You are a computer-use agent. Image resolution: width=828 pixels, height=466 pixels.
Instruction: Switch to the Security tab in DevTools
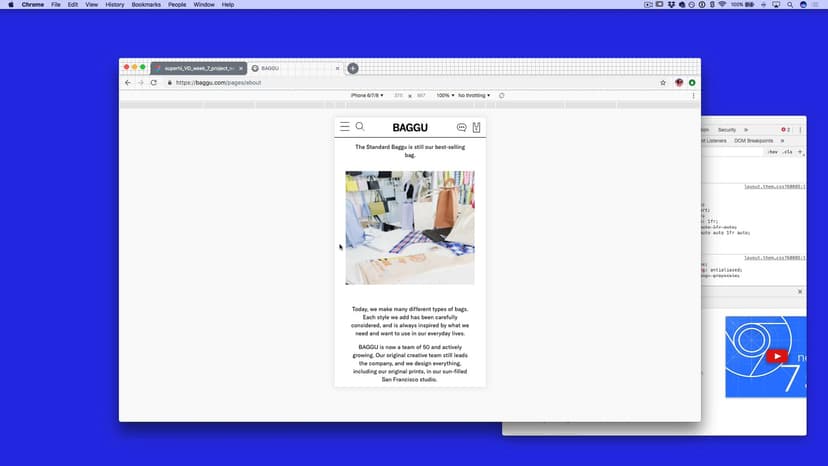click(726, 130)
